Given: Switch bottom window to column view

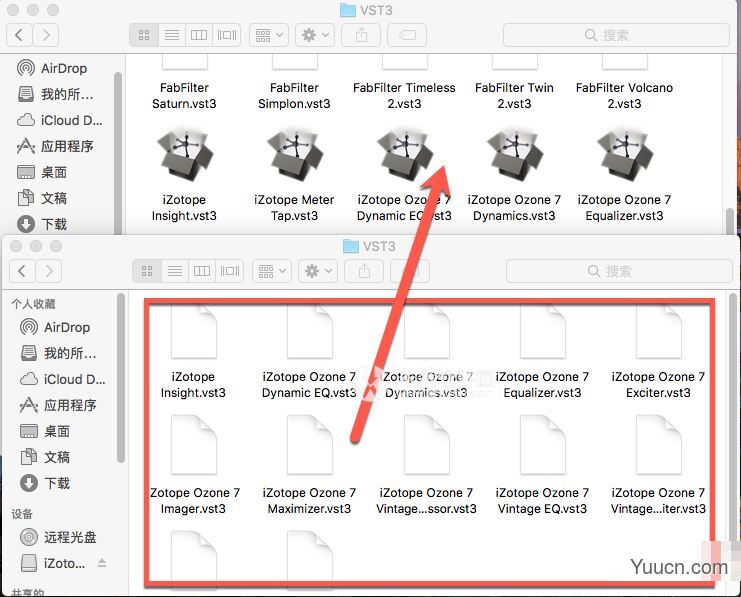Looking at the screenshot, I should pyautogui.click(x=202, y=271).
